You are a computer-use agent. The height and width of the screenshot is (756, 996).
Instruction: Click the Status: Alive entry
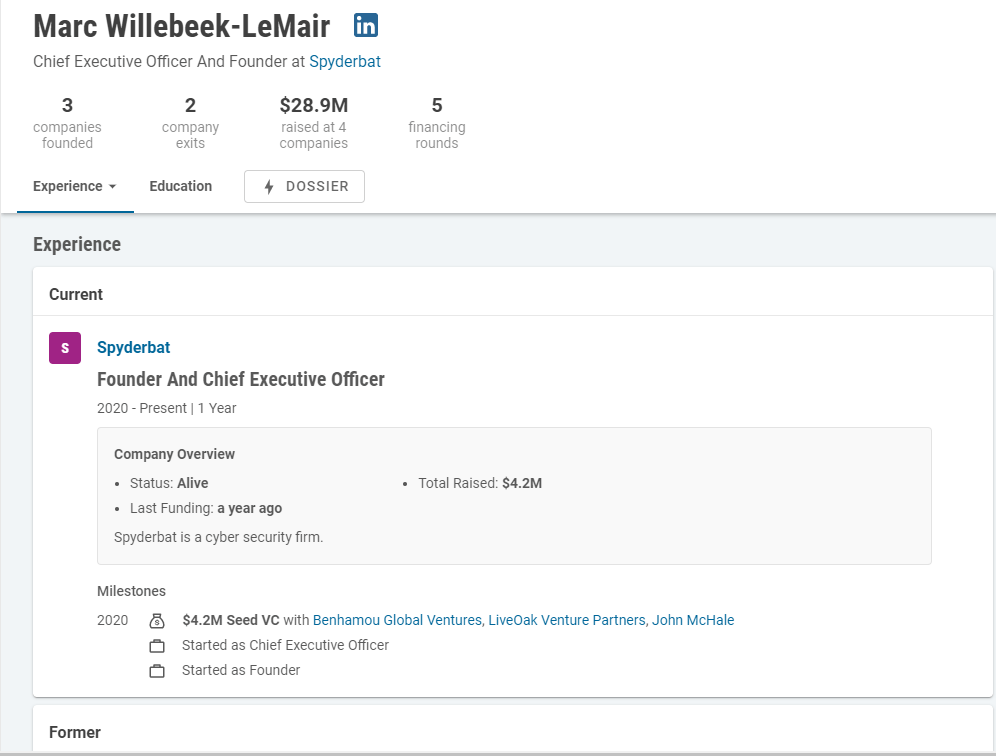[x=169, y=483]
